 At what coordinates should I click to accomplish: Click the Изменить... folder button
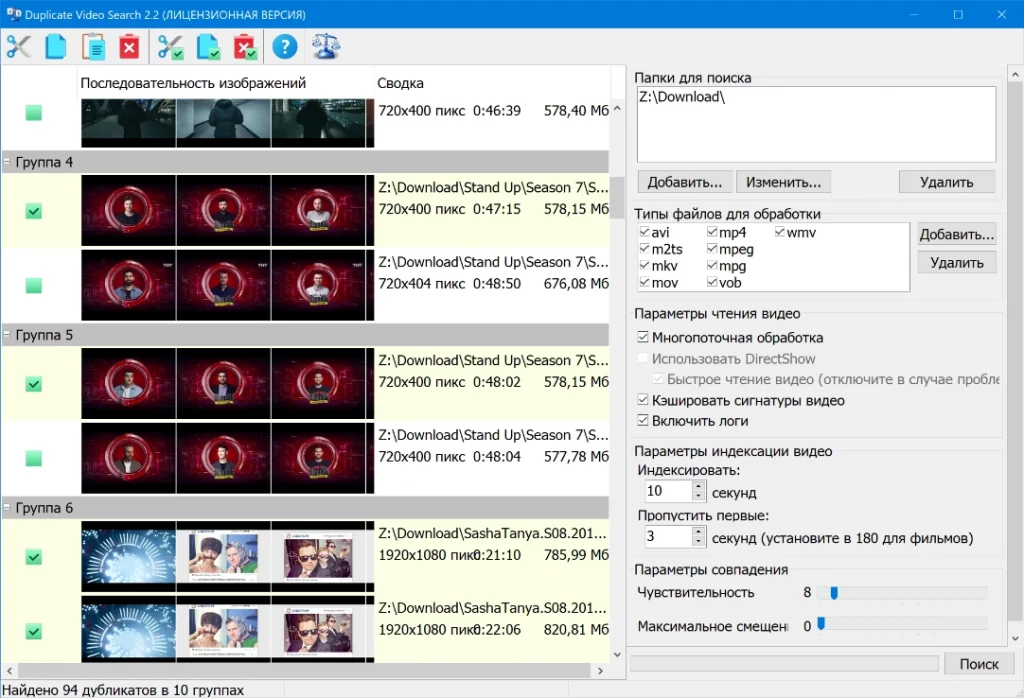(x=783, y=182)
